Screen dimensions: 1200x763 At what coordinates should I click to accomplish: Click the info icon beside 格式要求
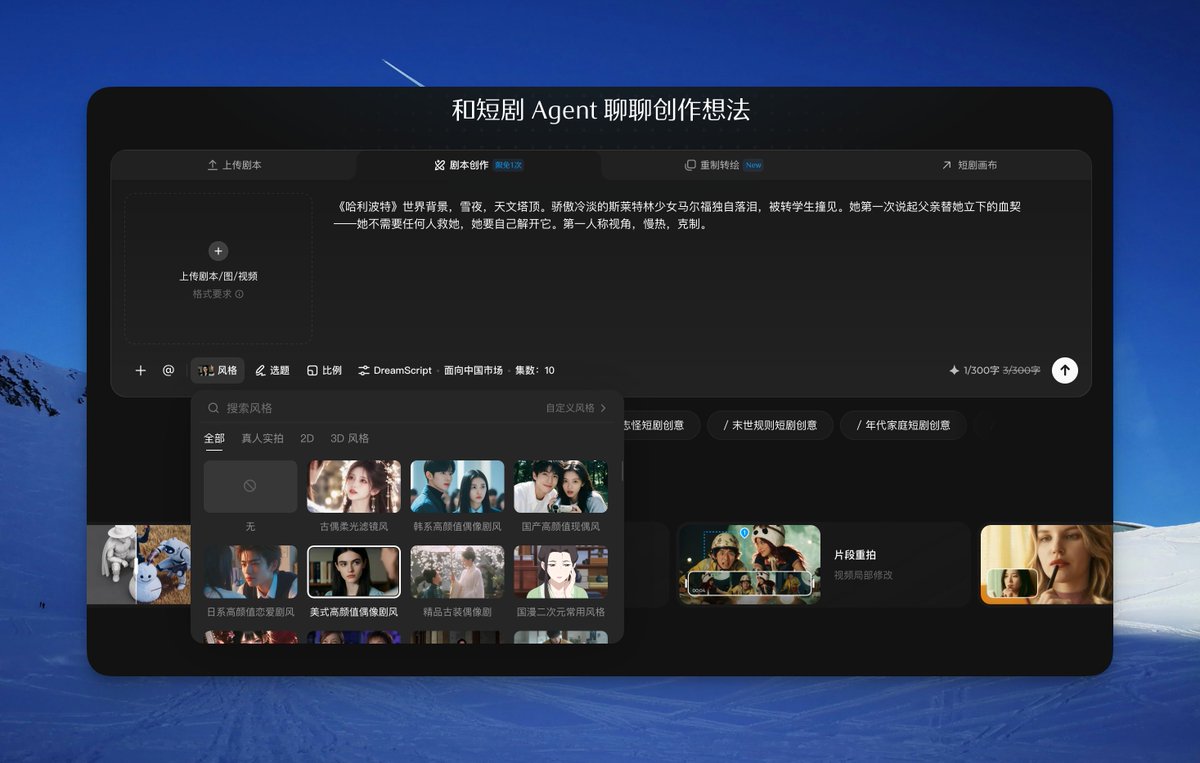(239, 294)
